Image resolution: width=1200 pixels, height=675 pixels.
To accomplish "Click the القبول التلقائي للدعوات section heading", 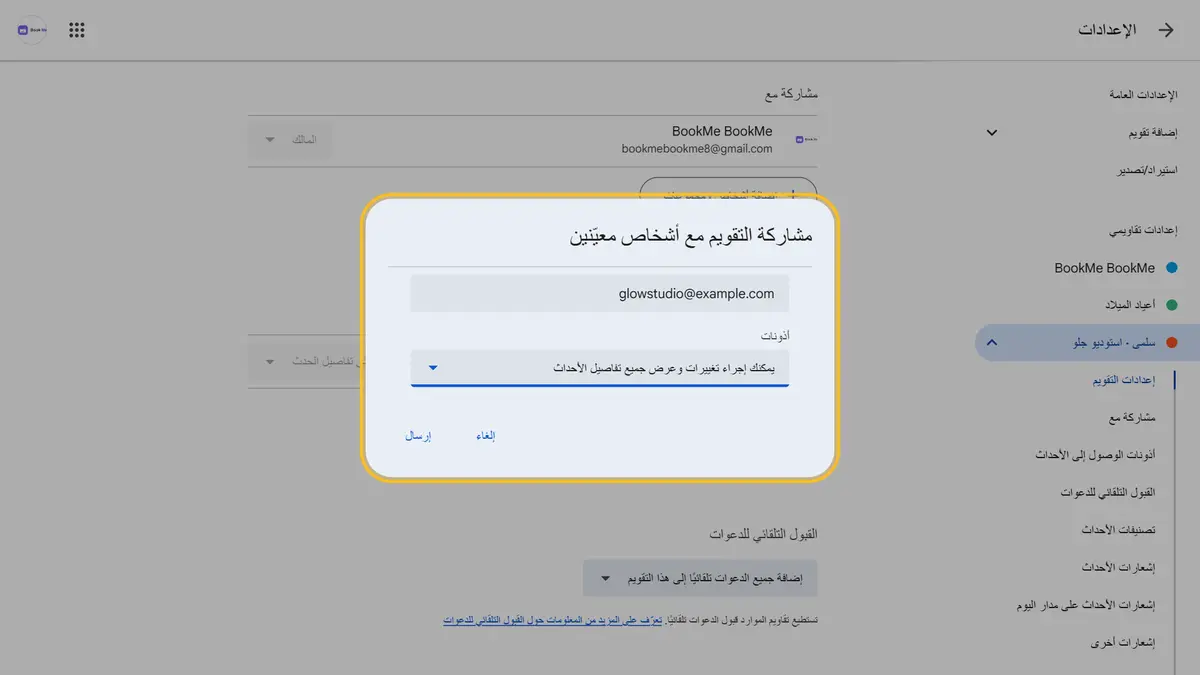I will point(764,534).
